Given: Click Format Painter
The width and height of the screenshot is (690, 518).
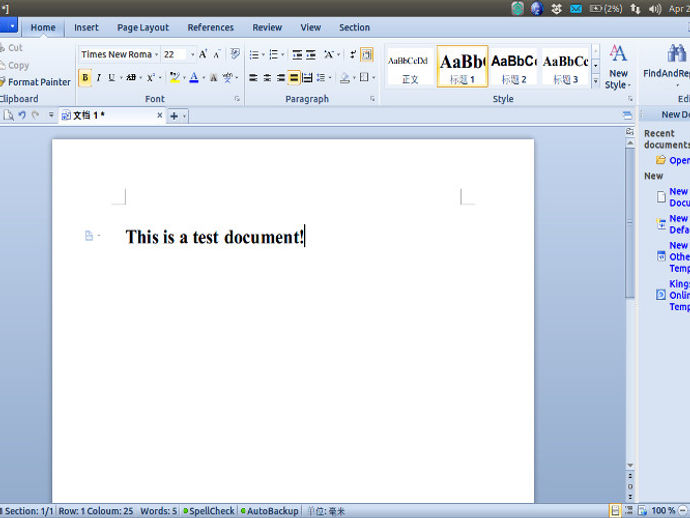Looking at the screenshot, I should click(35, 82).
